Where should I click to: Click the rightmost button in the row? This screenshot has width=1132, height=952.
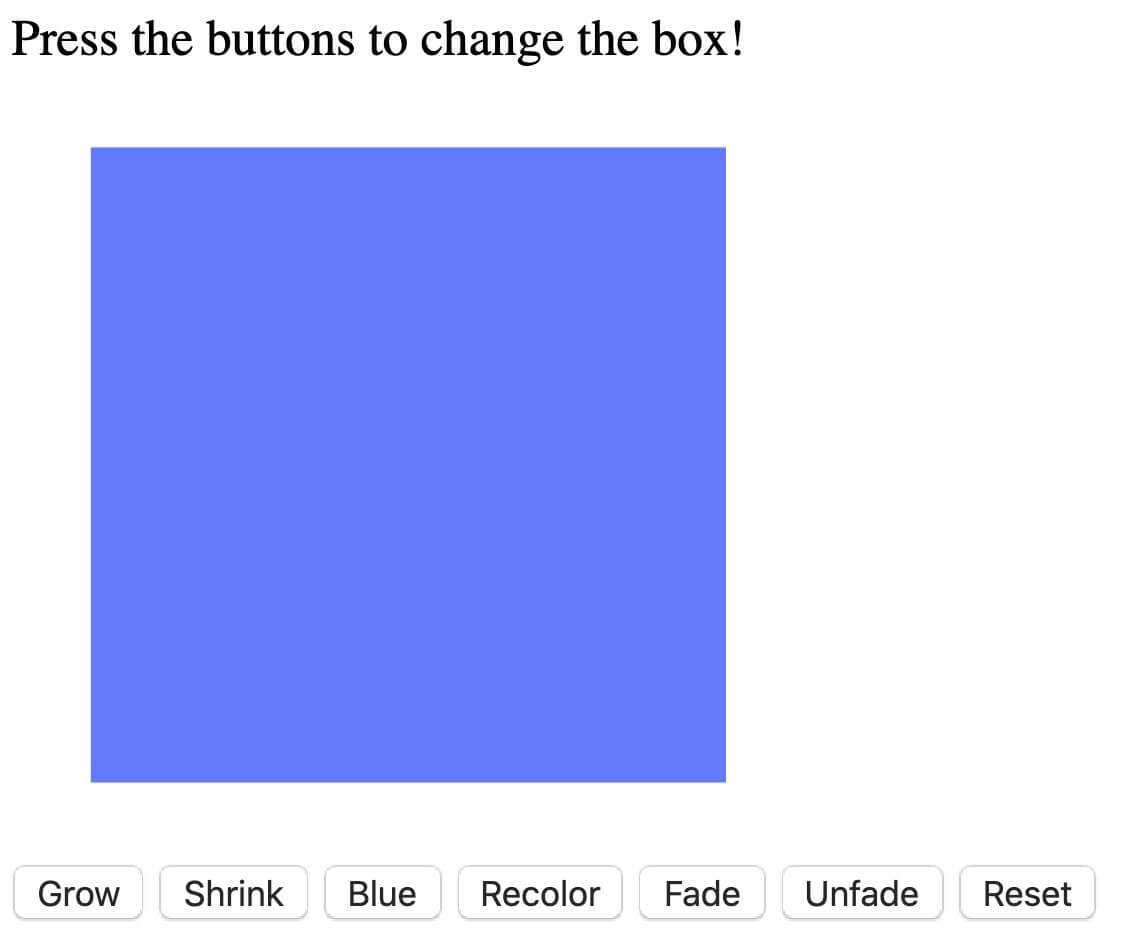pyautogui.click(x=1028, y=893)
